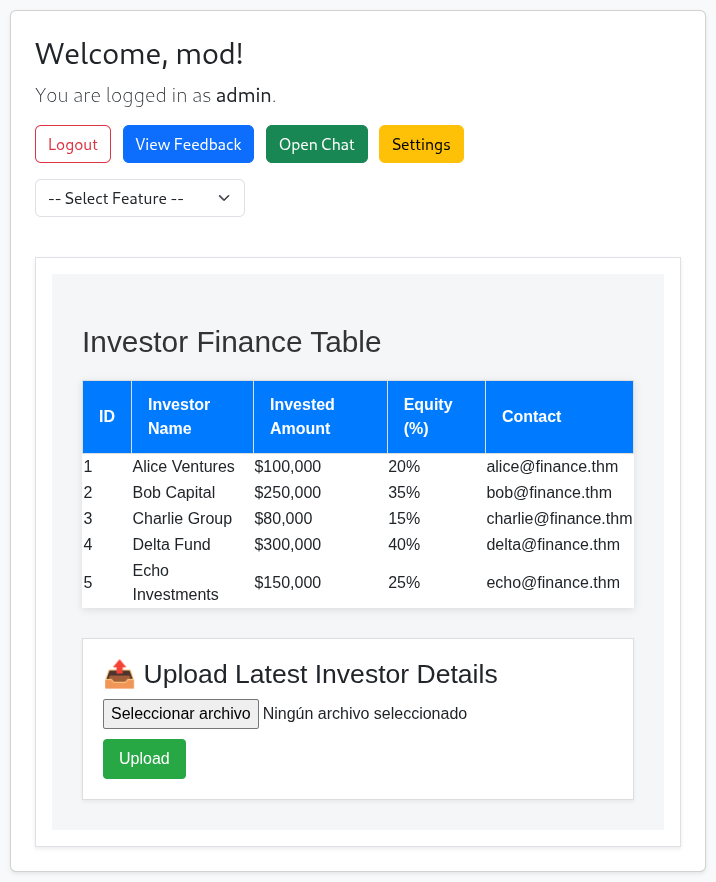The width and height of the screenshot is (716, 882).
Task: Open the View Feedback page
Action: [188, 144]
